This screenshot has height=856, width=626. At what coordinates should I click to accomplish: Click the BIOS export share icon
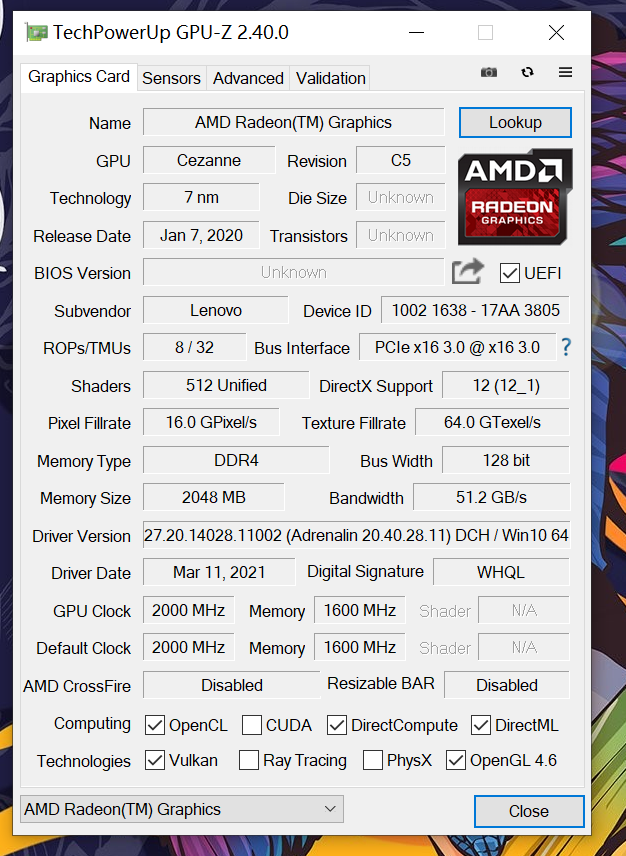[x=468, y=271]
